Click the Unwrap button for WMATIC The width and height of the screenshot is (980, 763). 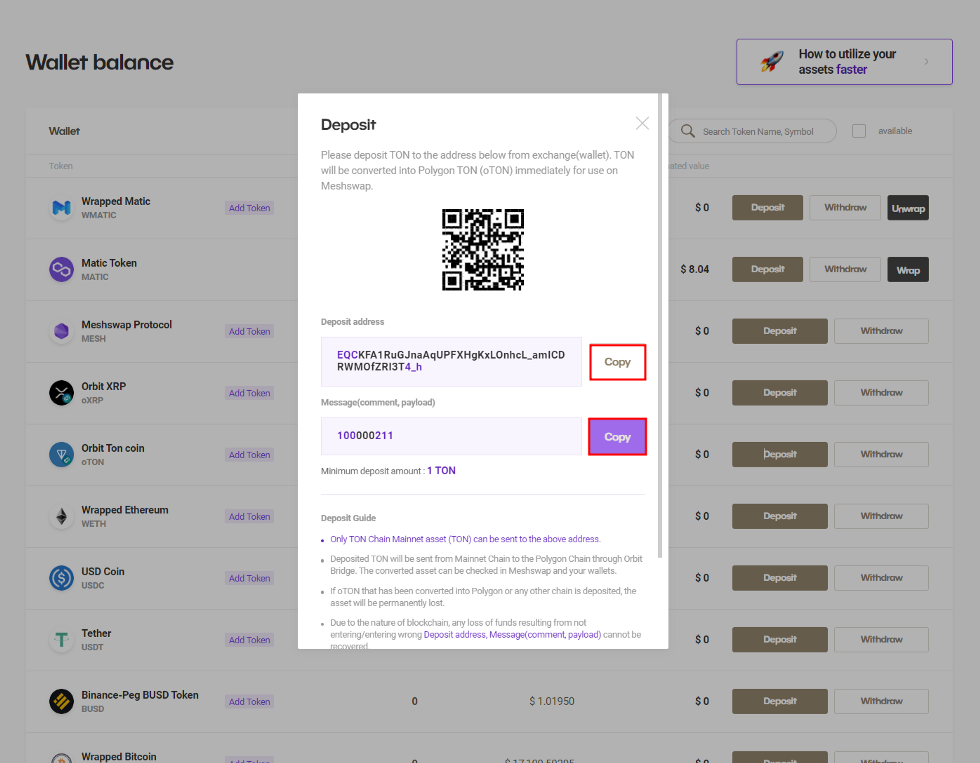tap(908, 208)
